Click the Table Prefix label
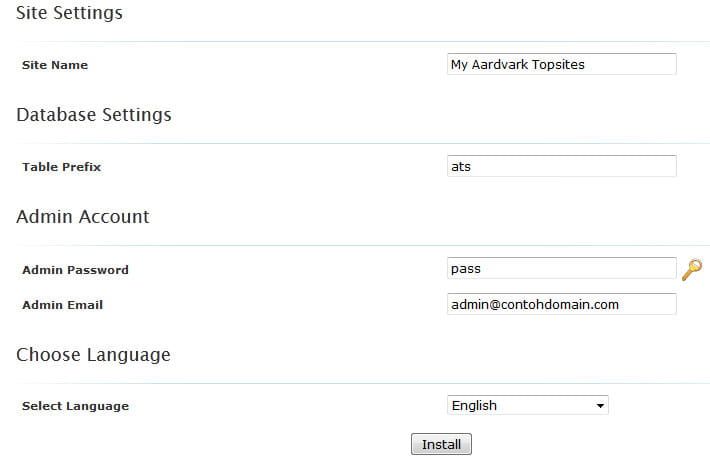710x460 pixels. click(61, 167)
